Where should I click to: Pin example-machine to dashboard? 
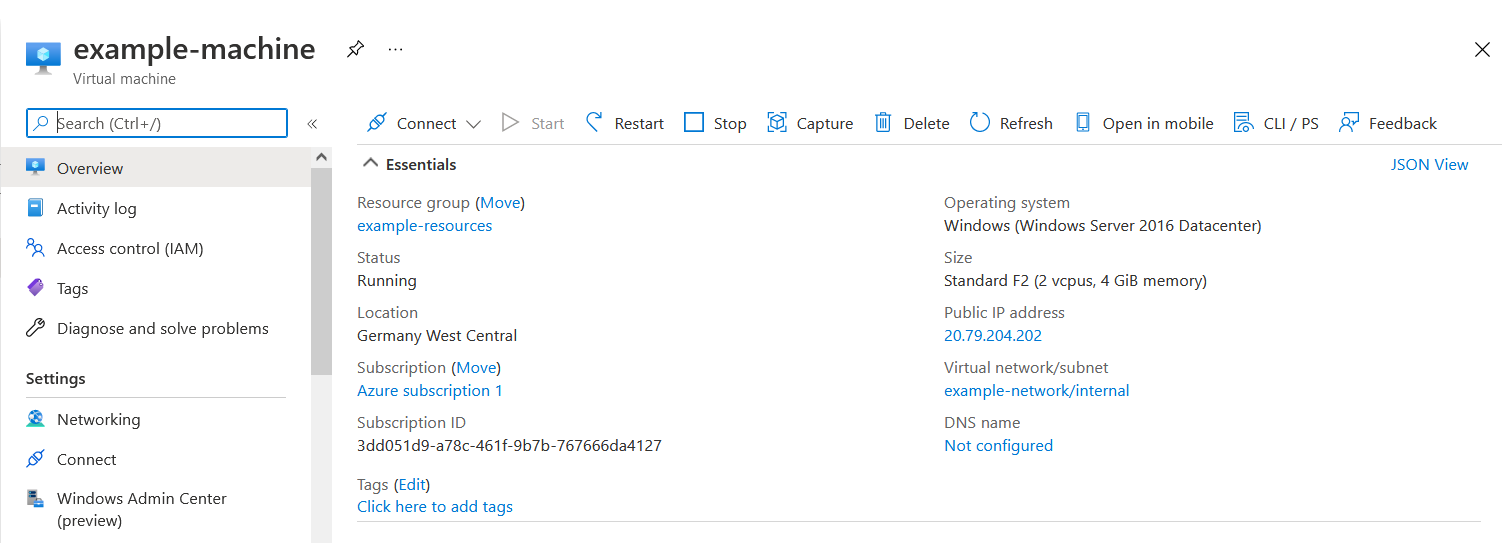(x=355, y=49)
